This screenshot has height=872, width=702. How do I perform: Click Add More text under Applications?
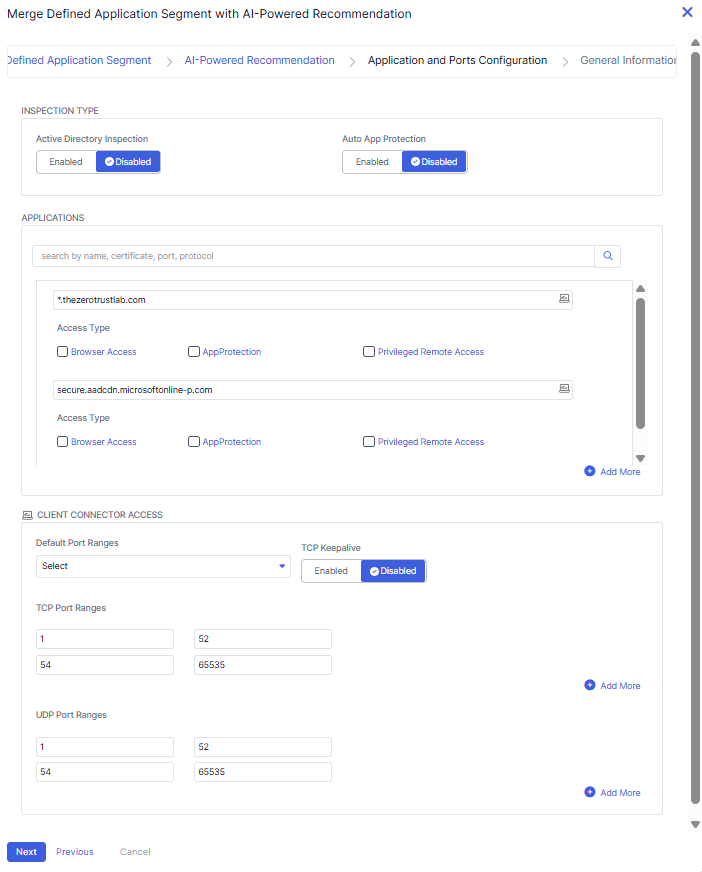(x=620, y=472)
